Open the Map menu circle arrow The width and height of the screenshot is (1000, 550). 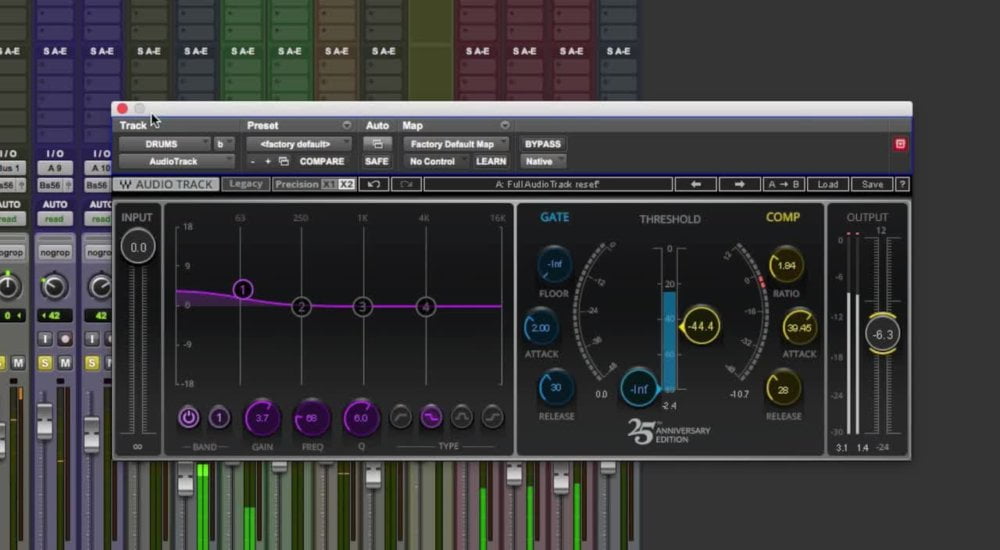coord(504,125)
